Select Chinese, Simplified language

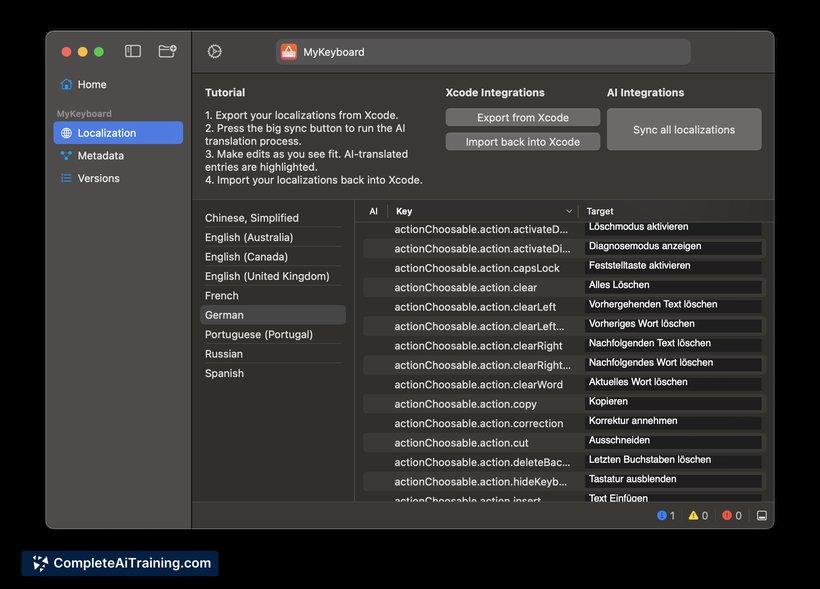(252, 218)
